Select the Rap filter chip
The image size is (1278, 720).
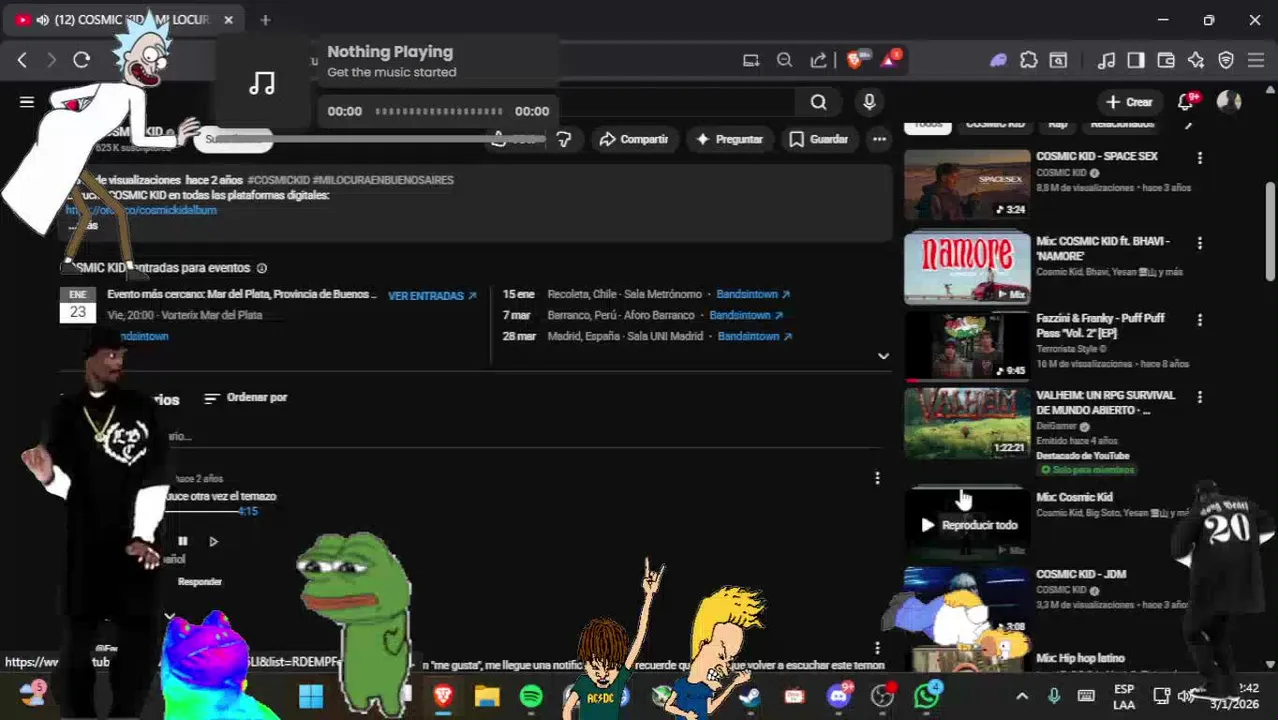pos(1058,124)
